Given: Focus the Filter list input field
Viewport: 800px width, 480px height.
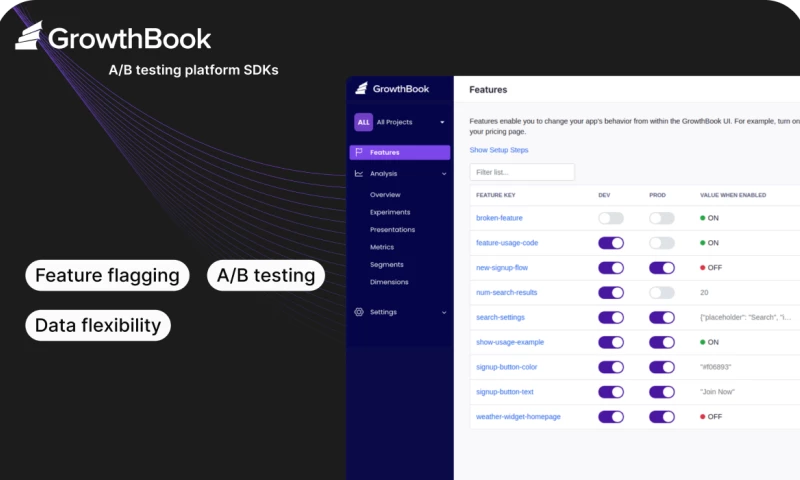Looking at the screenshot, I should pos(522,172).
